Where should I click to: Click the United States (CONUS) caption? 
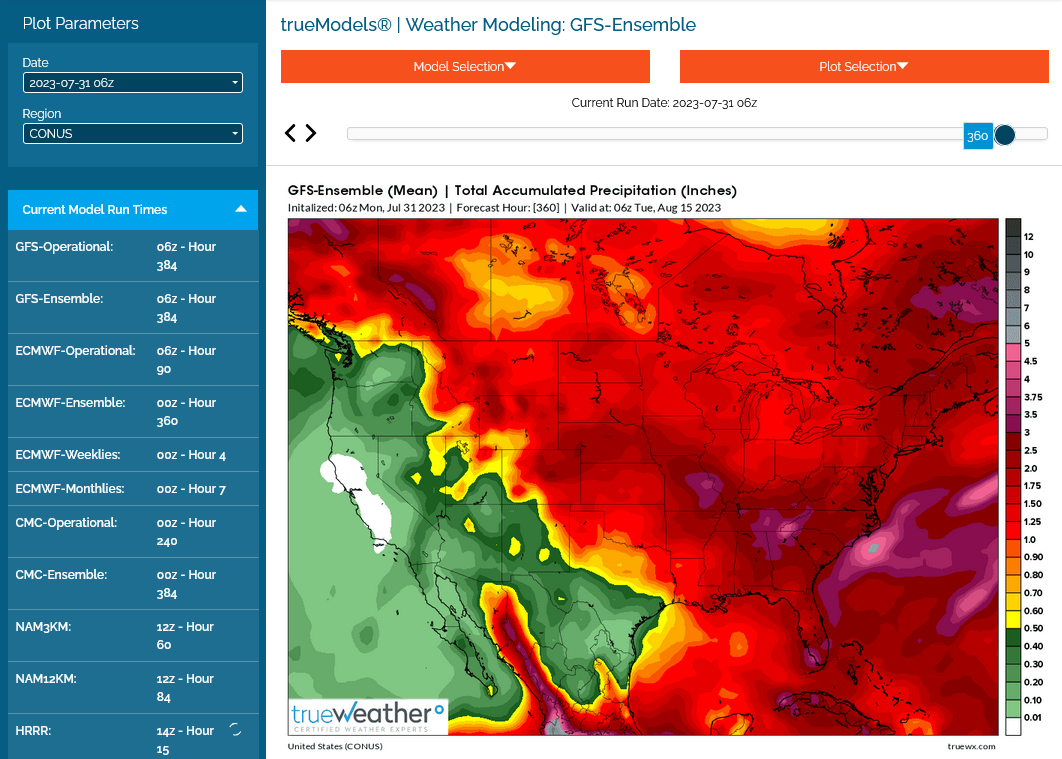pyautogui.click(x=335, y=746)
